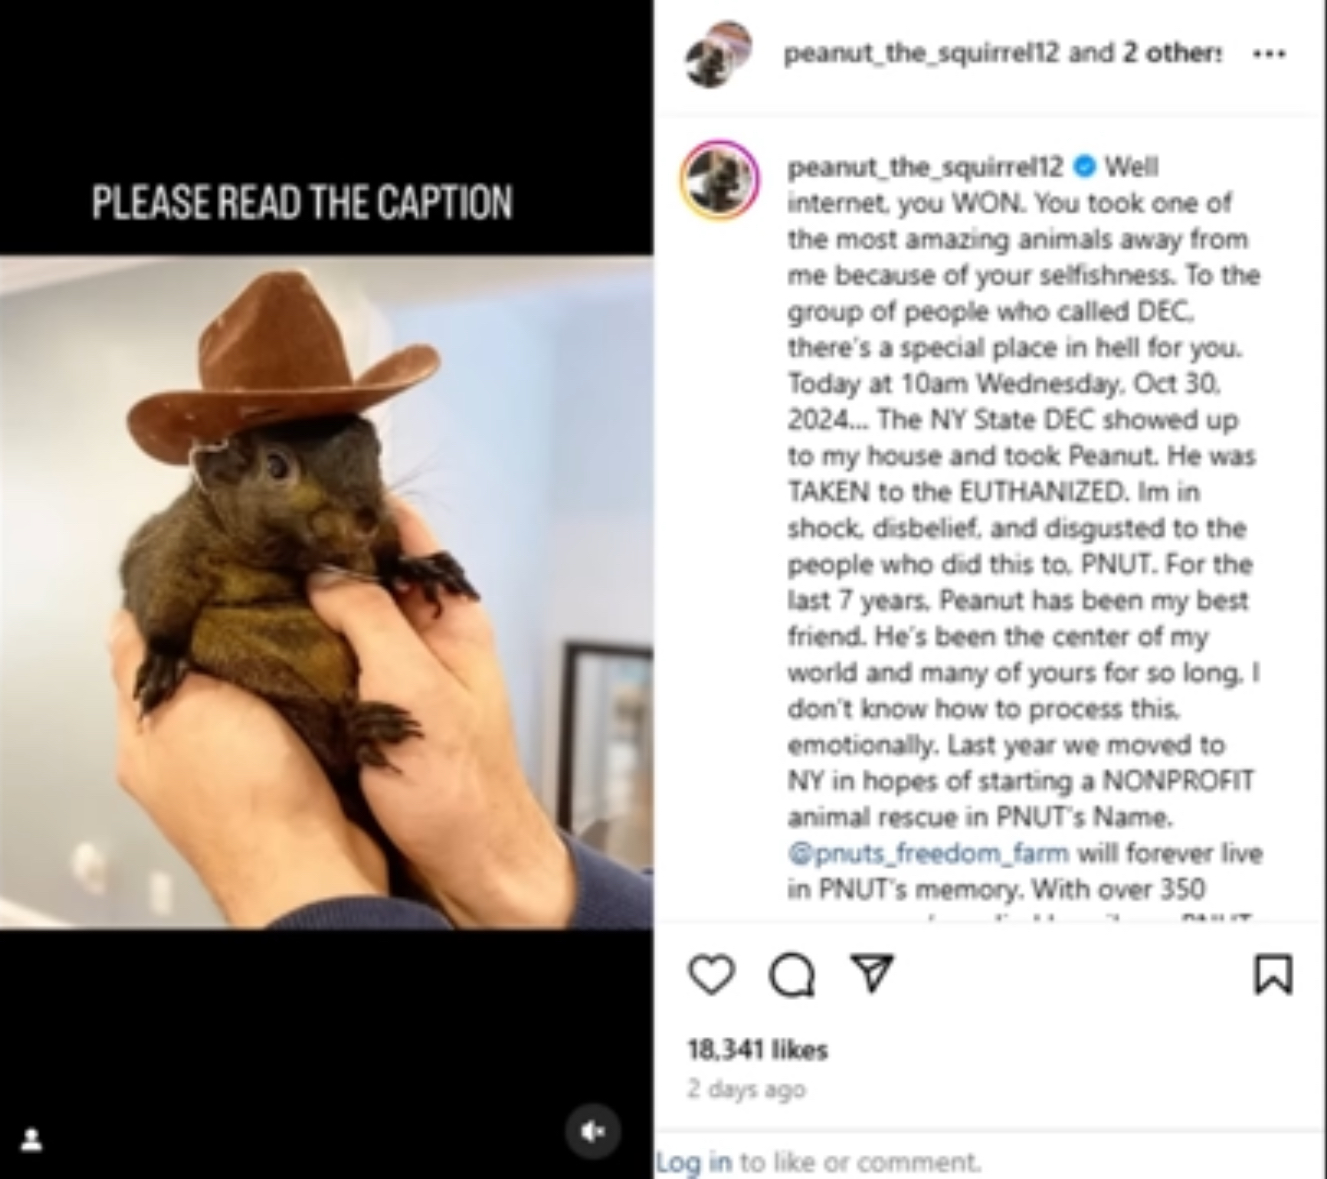The image size is (1327, 1179).
Task: Click the '2 others' collaborators link
Action: [1172, 53]
